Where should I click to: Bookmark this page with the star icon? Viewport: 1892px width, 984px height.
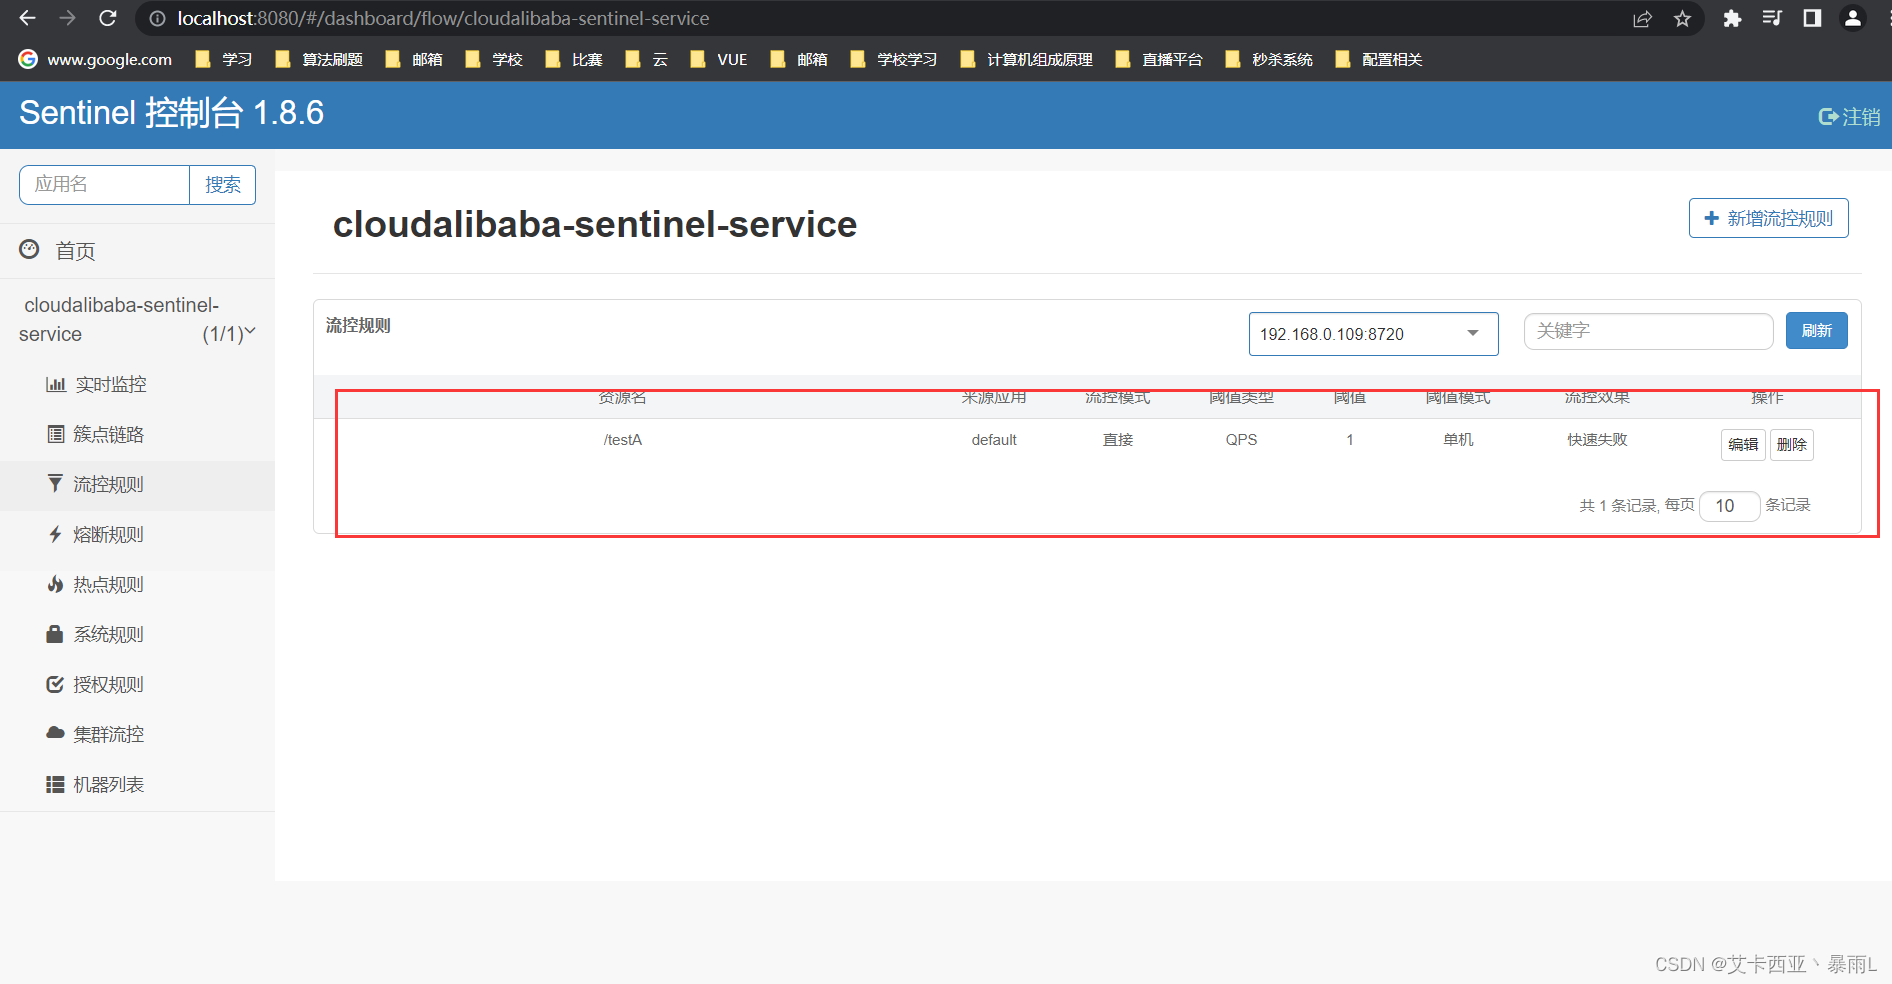1682,19
